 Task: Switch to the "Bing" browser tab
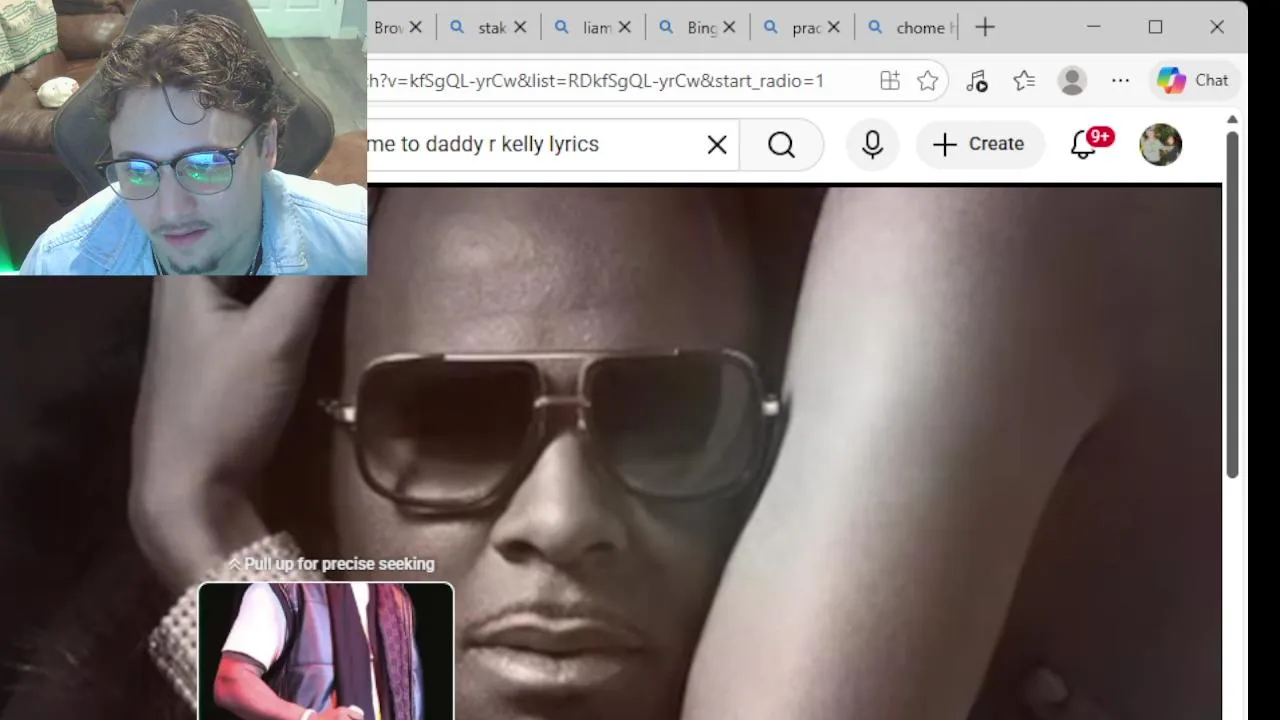pos(700,28)
